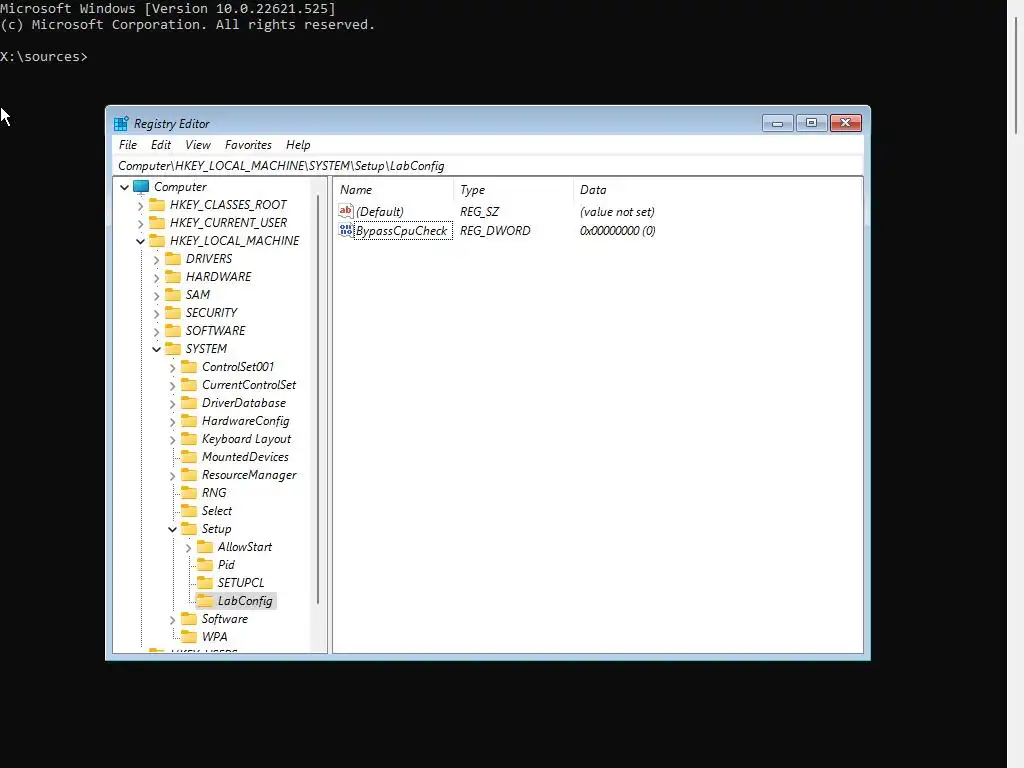This screenshot has height=768, width=1024.
Task: Click the ControlSet001 folder icon
Action: (189, 367)
